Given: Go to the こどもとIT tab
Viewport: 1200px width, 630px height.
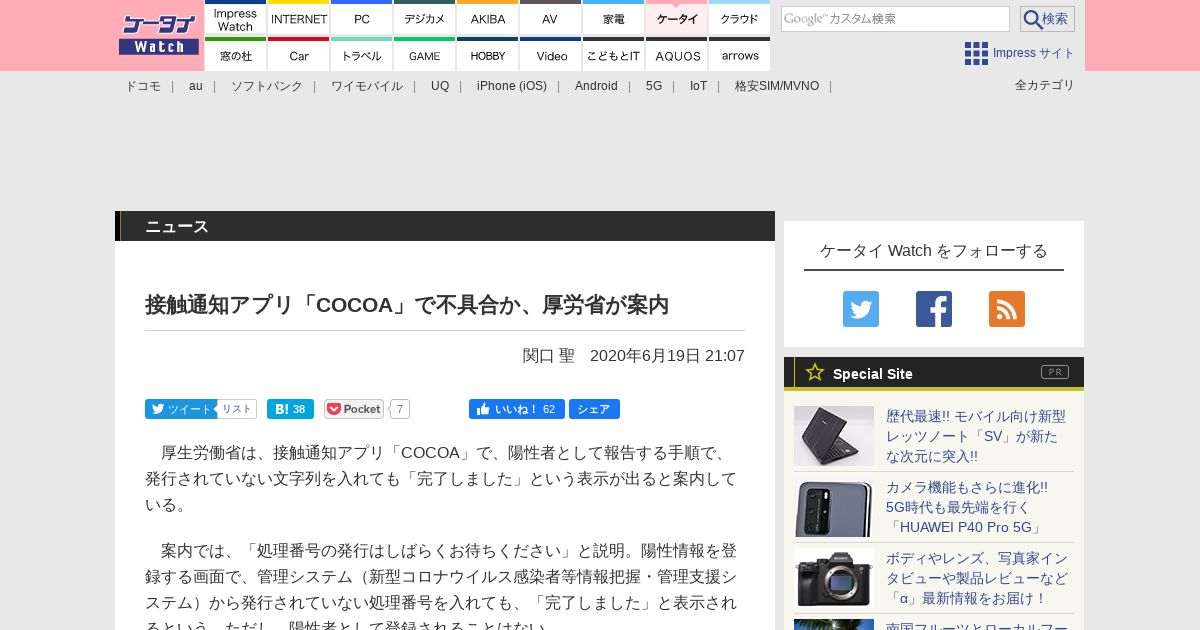Looking at the screenshot, I should 613,55.
